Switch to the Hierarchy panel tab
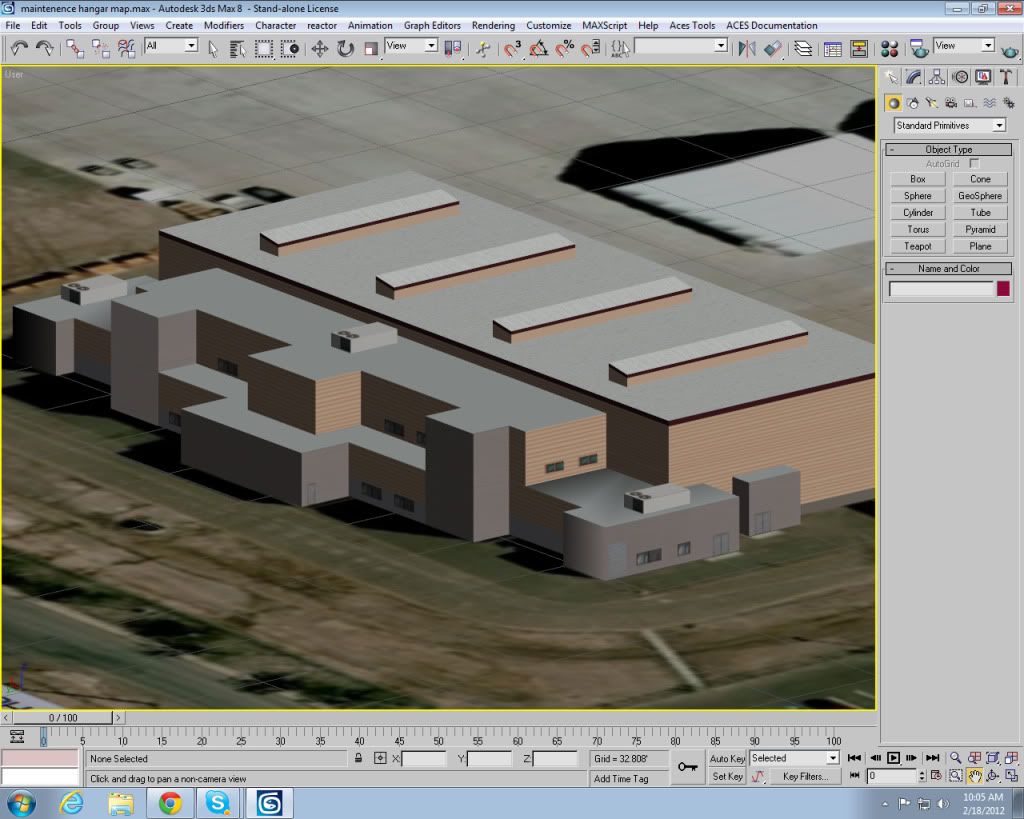This screenshot has width=1024, height=819. point(937,77)
